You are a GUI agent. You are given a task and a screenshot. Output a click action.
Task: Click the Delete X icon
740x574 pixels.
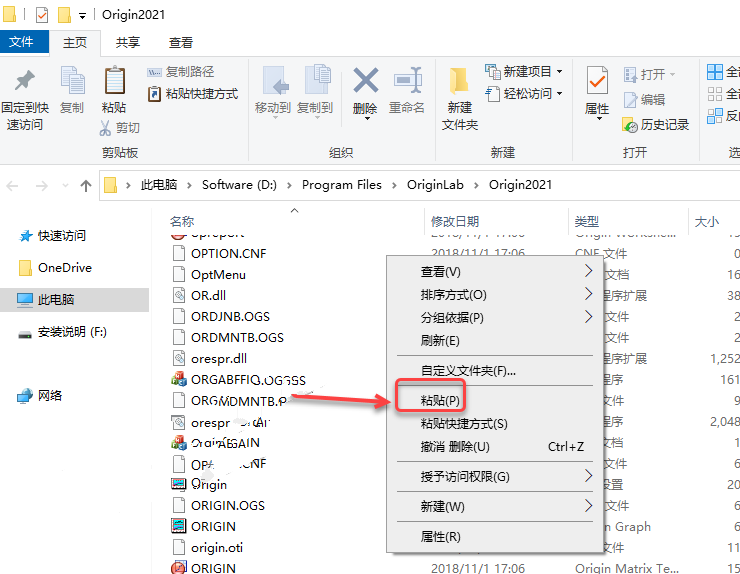pyautogui.click(x=366, y=80)
